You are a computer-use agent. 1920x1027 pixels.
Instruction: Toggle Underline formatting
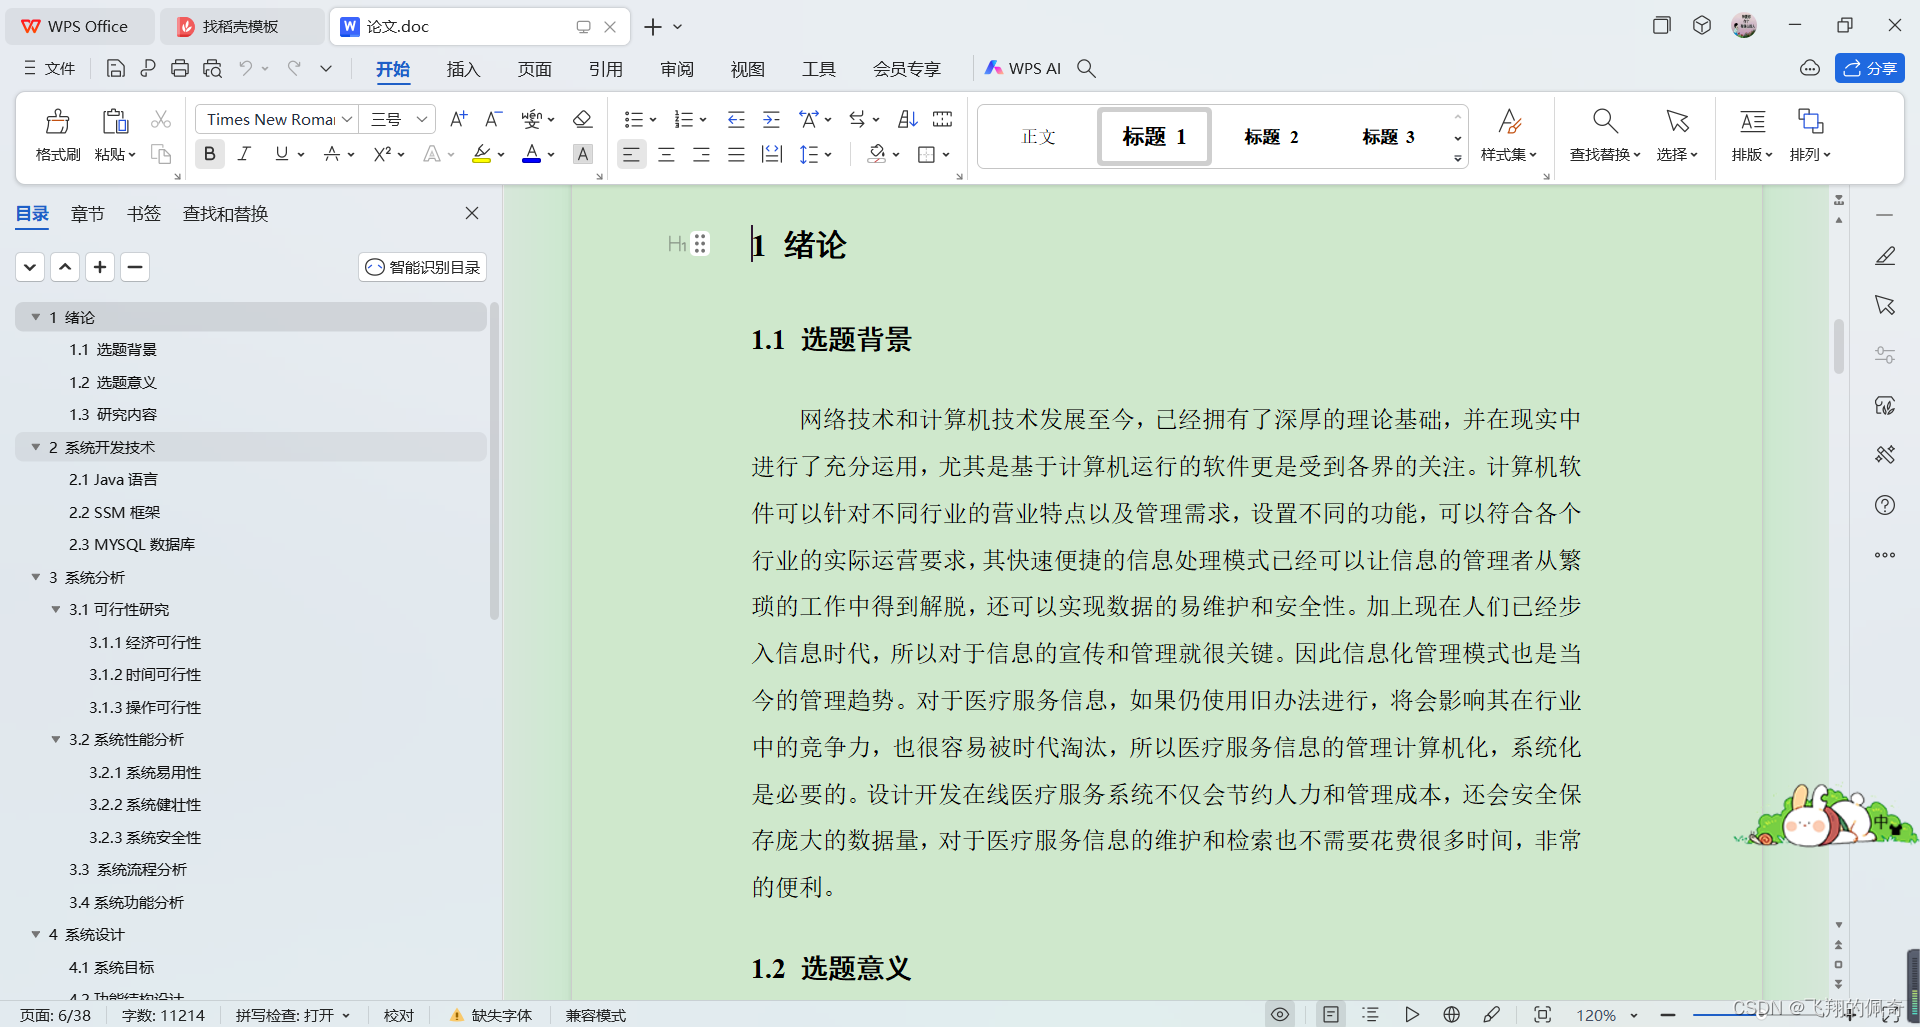(282, 154)
